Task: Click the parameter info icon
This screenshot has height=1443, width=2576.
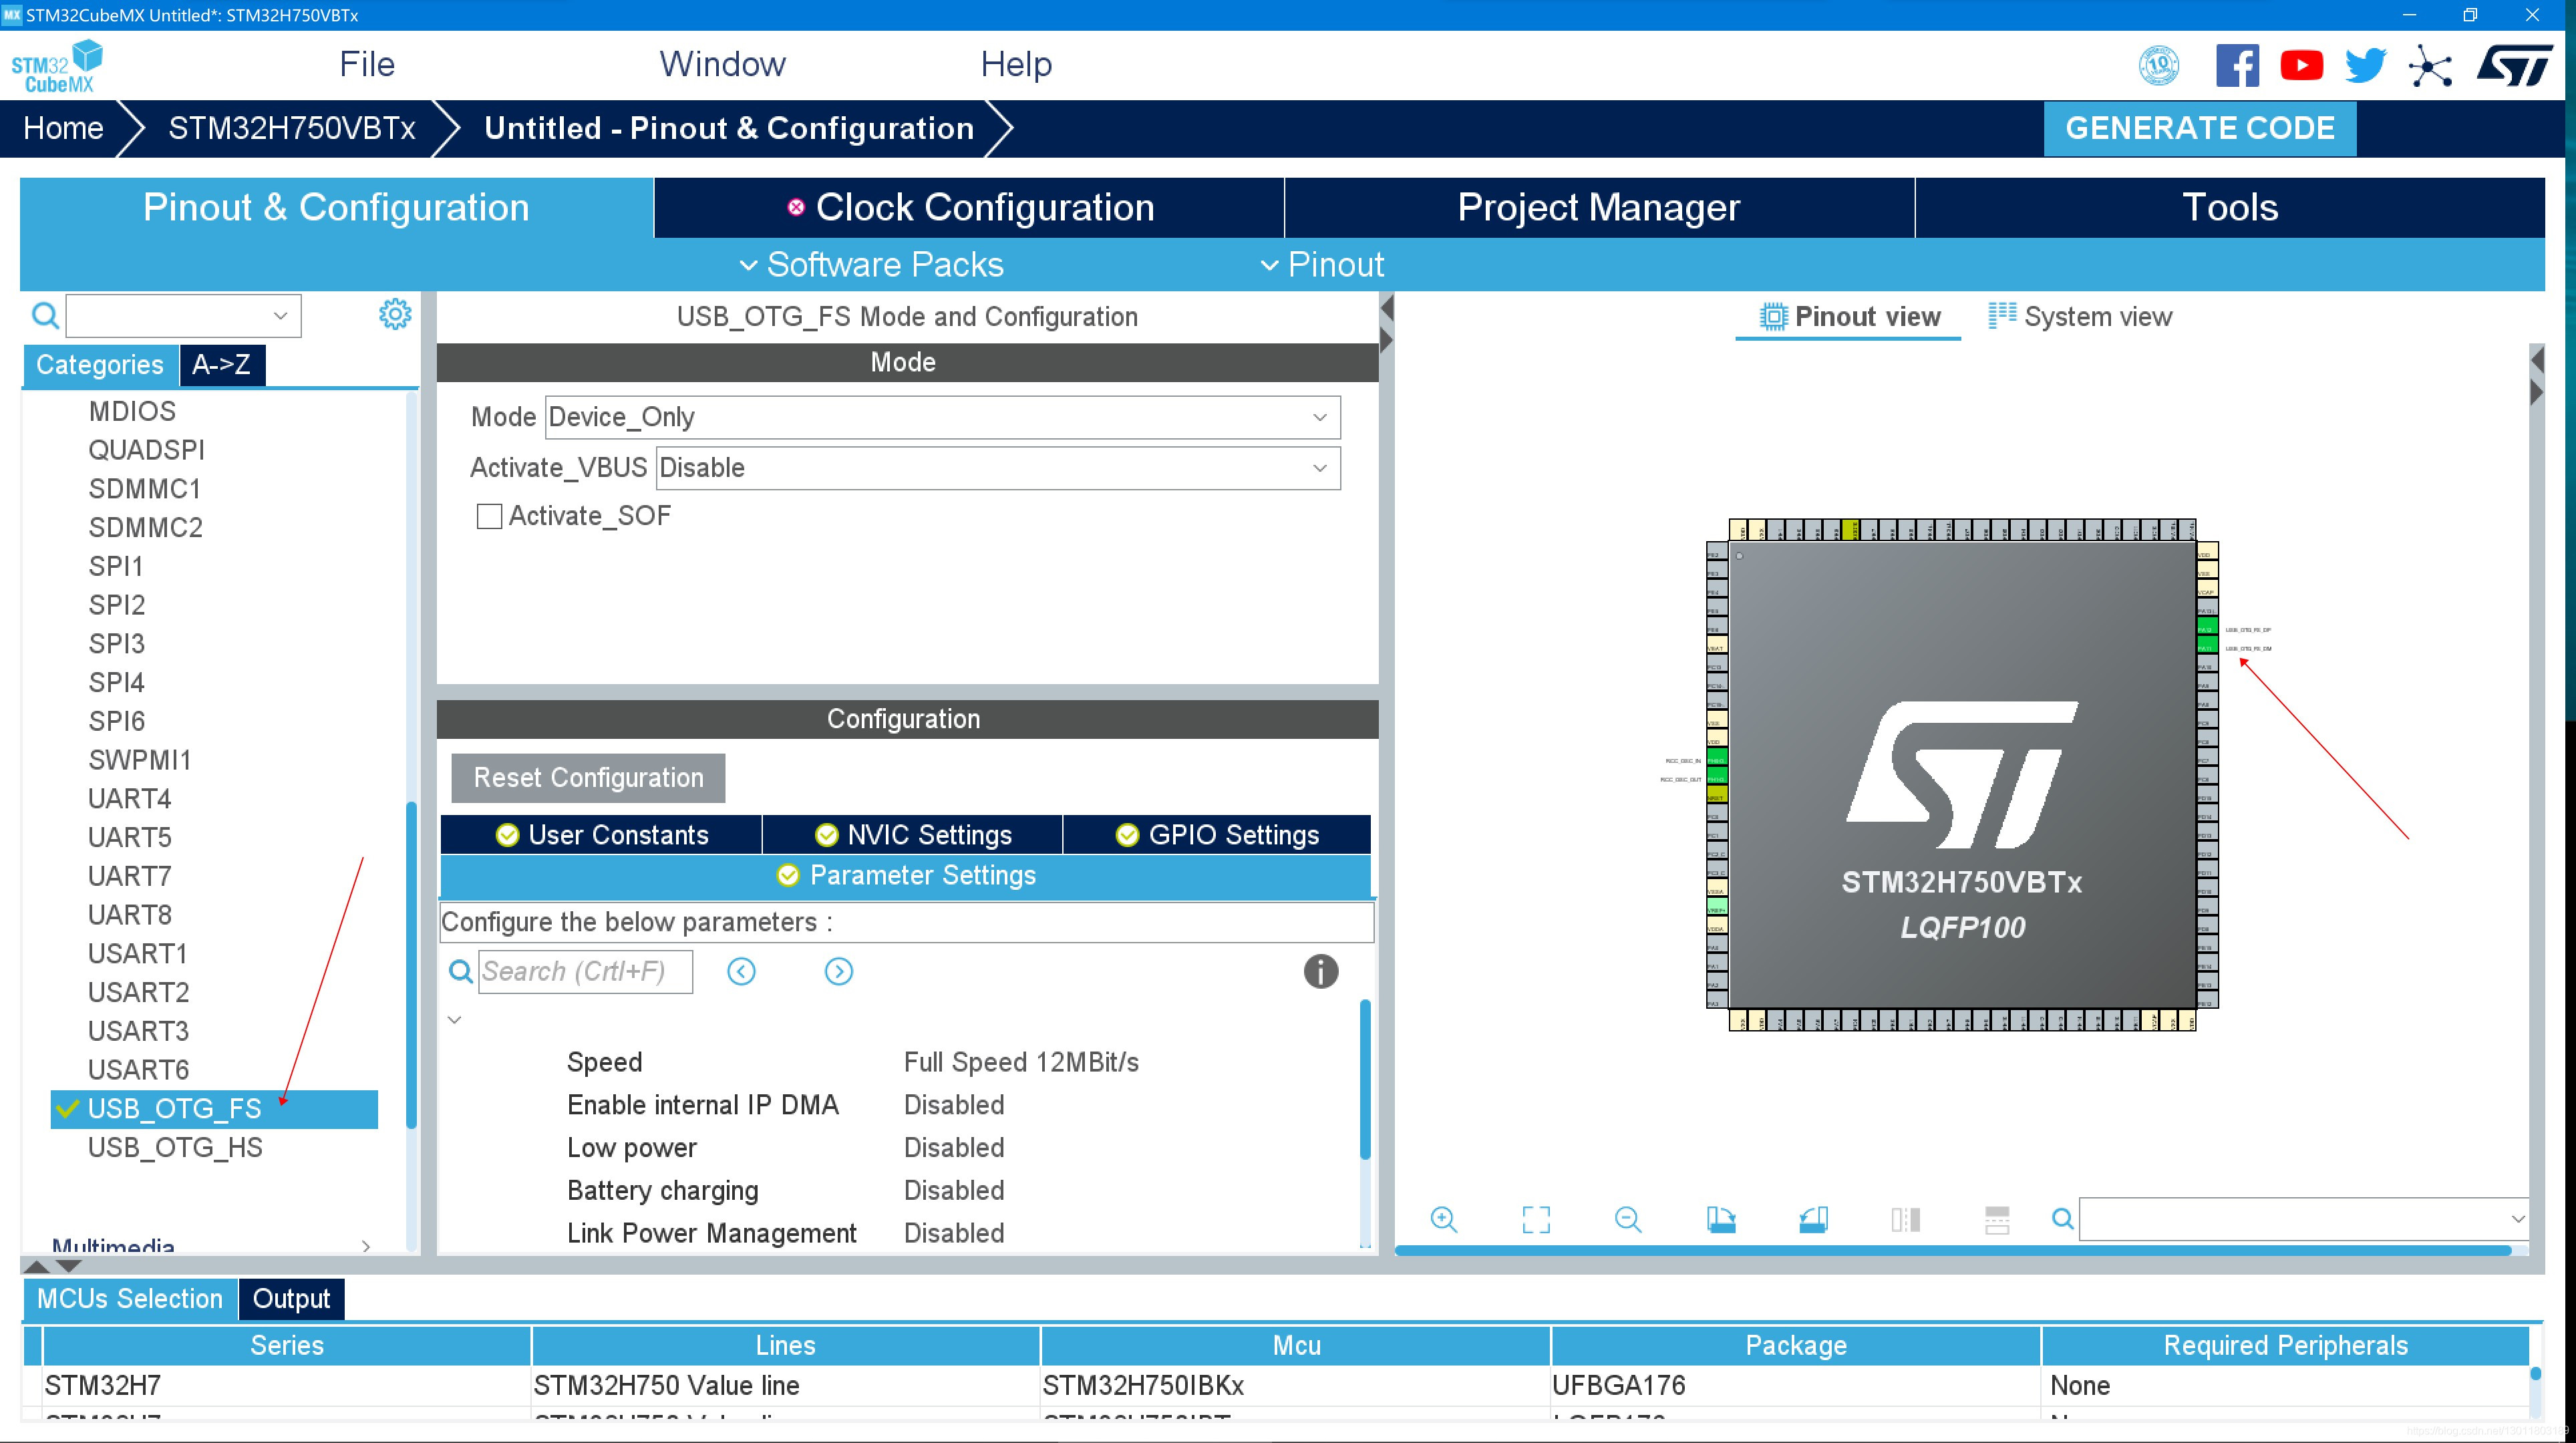Action: tap(1320, 971)
